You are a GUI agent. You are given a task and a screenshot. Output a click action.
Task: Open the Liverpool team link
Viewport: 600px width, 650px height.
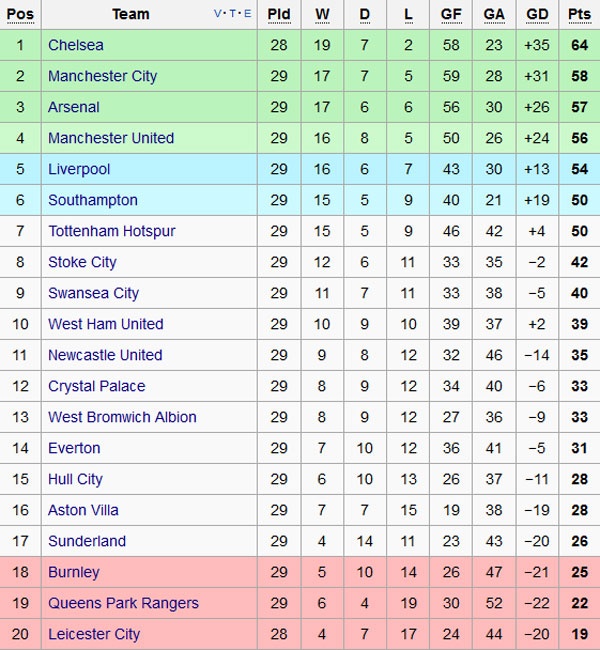[x=79, y=169]
